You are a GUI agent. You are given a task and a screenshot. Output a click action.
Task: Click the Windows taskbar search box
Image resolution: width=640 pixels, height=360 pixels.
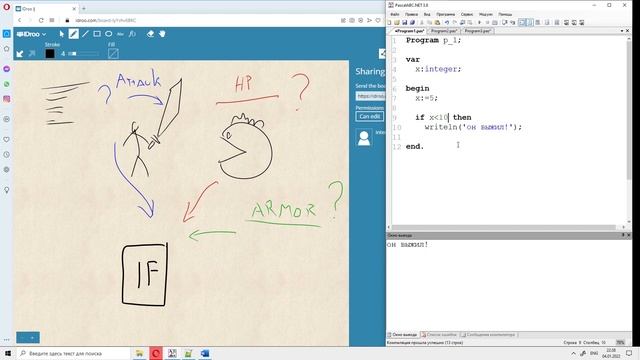(x=73, y=353)
